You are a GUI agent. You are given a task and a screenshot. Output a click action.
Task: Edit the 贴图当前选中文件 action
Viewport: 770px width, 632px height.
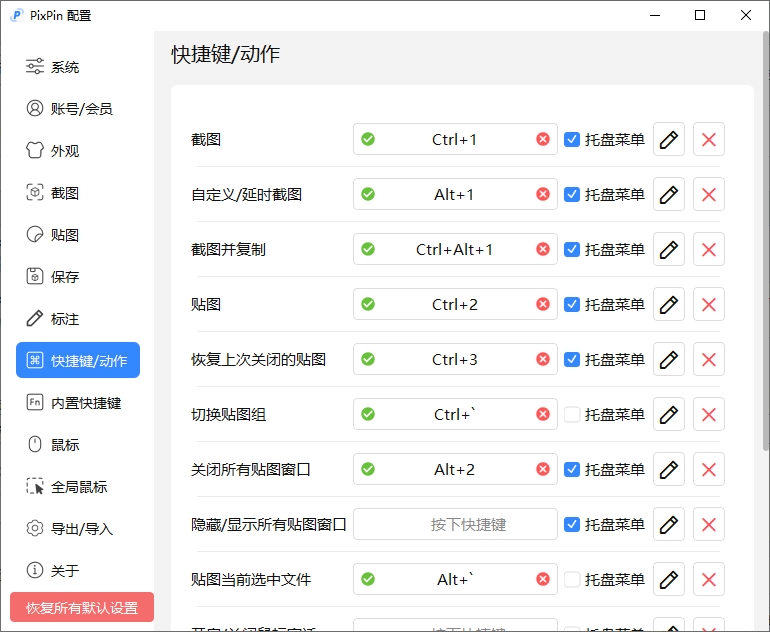coord(669,579)
